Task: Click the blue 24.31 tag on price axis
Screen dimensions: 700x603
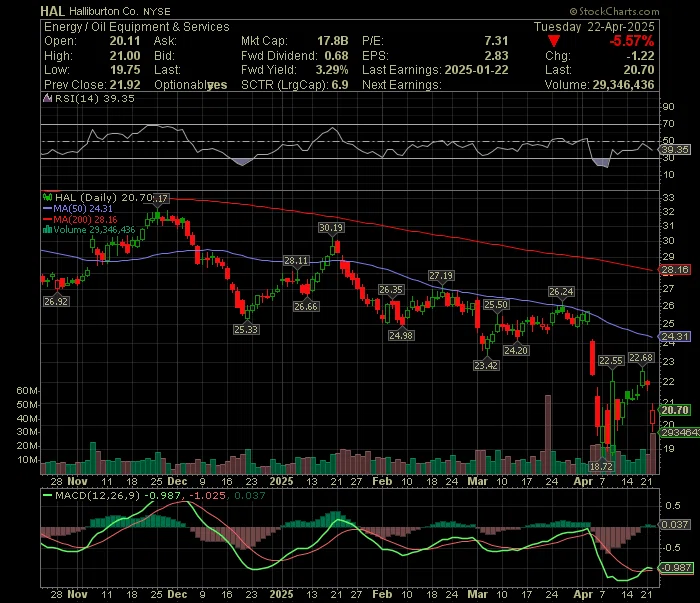Action: pyautogui.click(x=675, y=337)
